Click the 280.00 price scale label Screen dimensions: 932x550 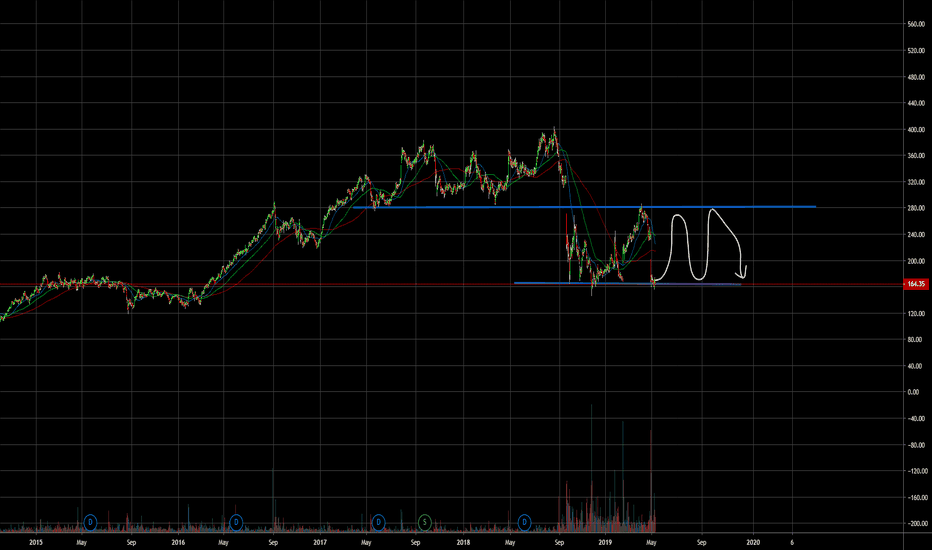(x=916, y=208)
